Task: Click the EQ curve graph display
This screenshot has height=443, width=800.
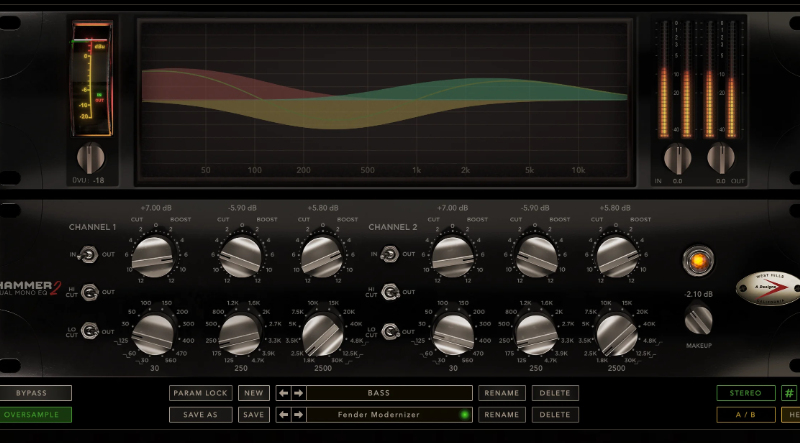Action: tap(385, 101)
